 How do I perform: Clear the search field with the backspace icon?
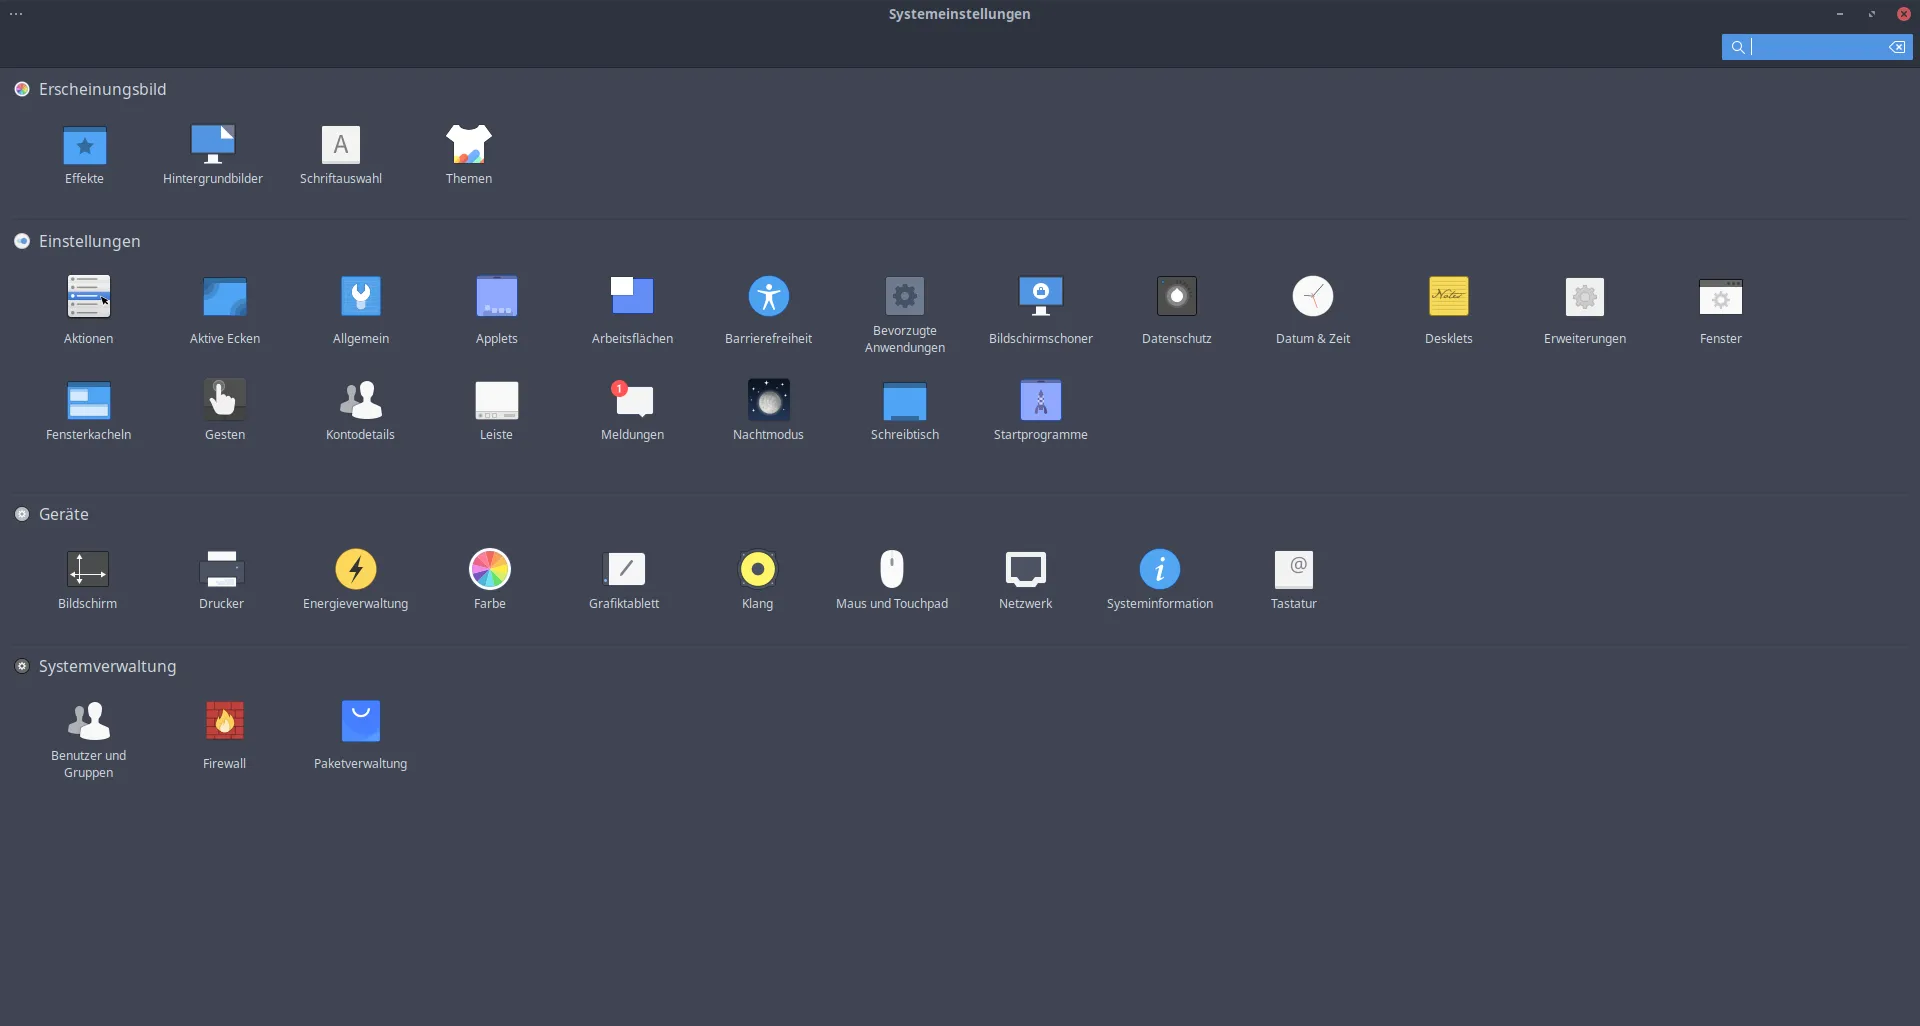1896,47
